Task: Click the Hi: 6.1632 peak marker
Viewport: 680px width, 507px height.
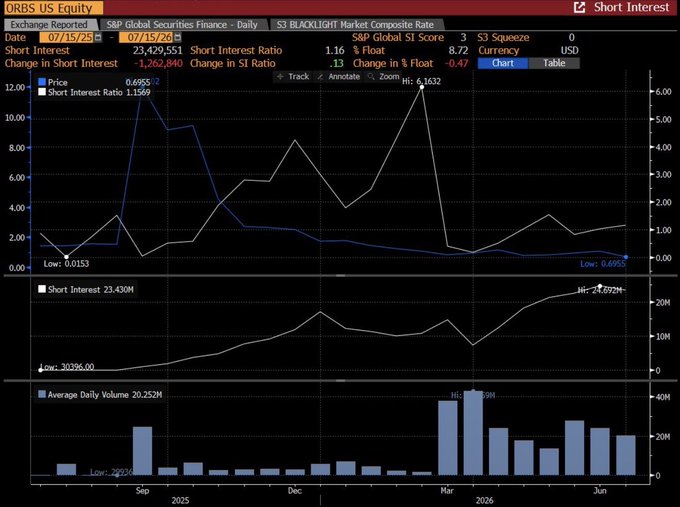Action: point(422,87)
